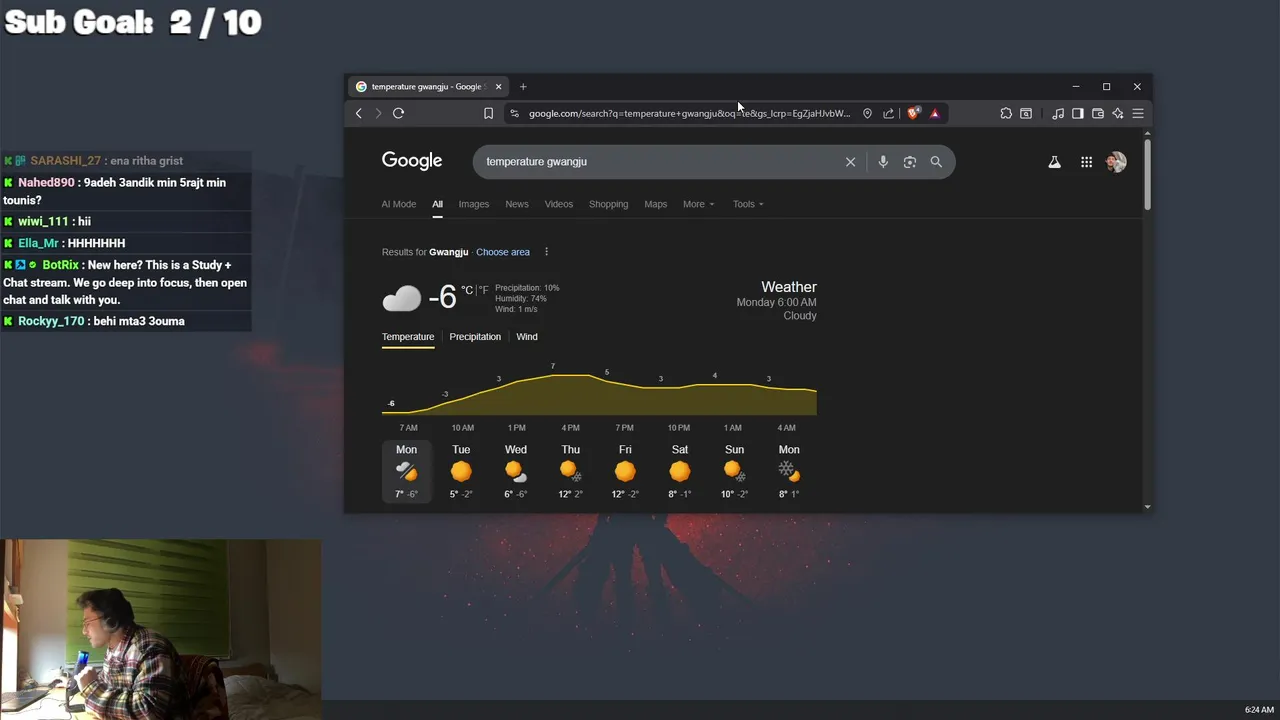
Task: Click the 7 AM label on the chart
Action: 409,428
